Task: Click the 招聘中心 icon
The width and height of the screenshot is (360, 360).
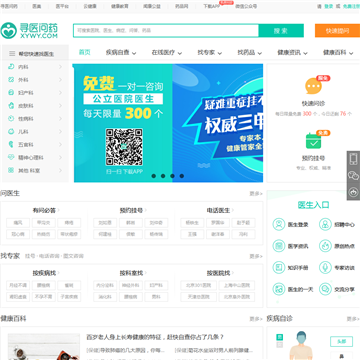Action: 325,225
